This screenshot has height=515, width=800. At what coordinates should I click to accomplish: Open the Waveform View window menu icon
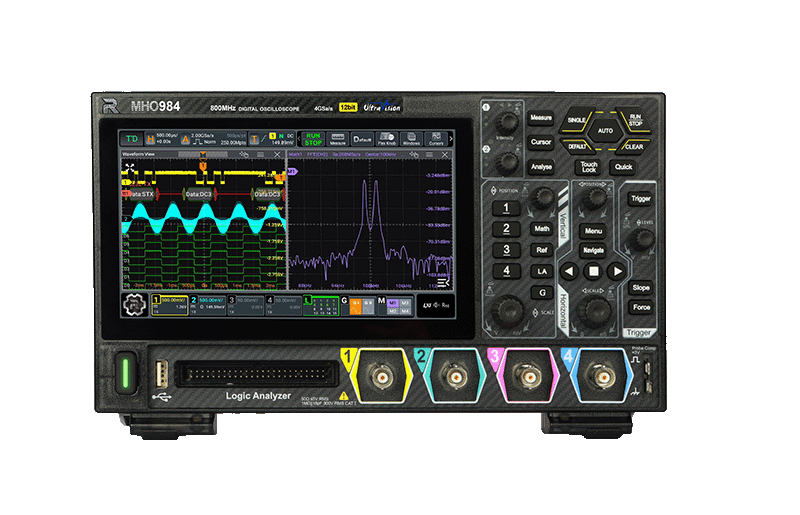pyautogui.click(x=260, y=154)
